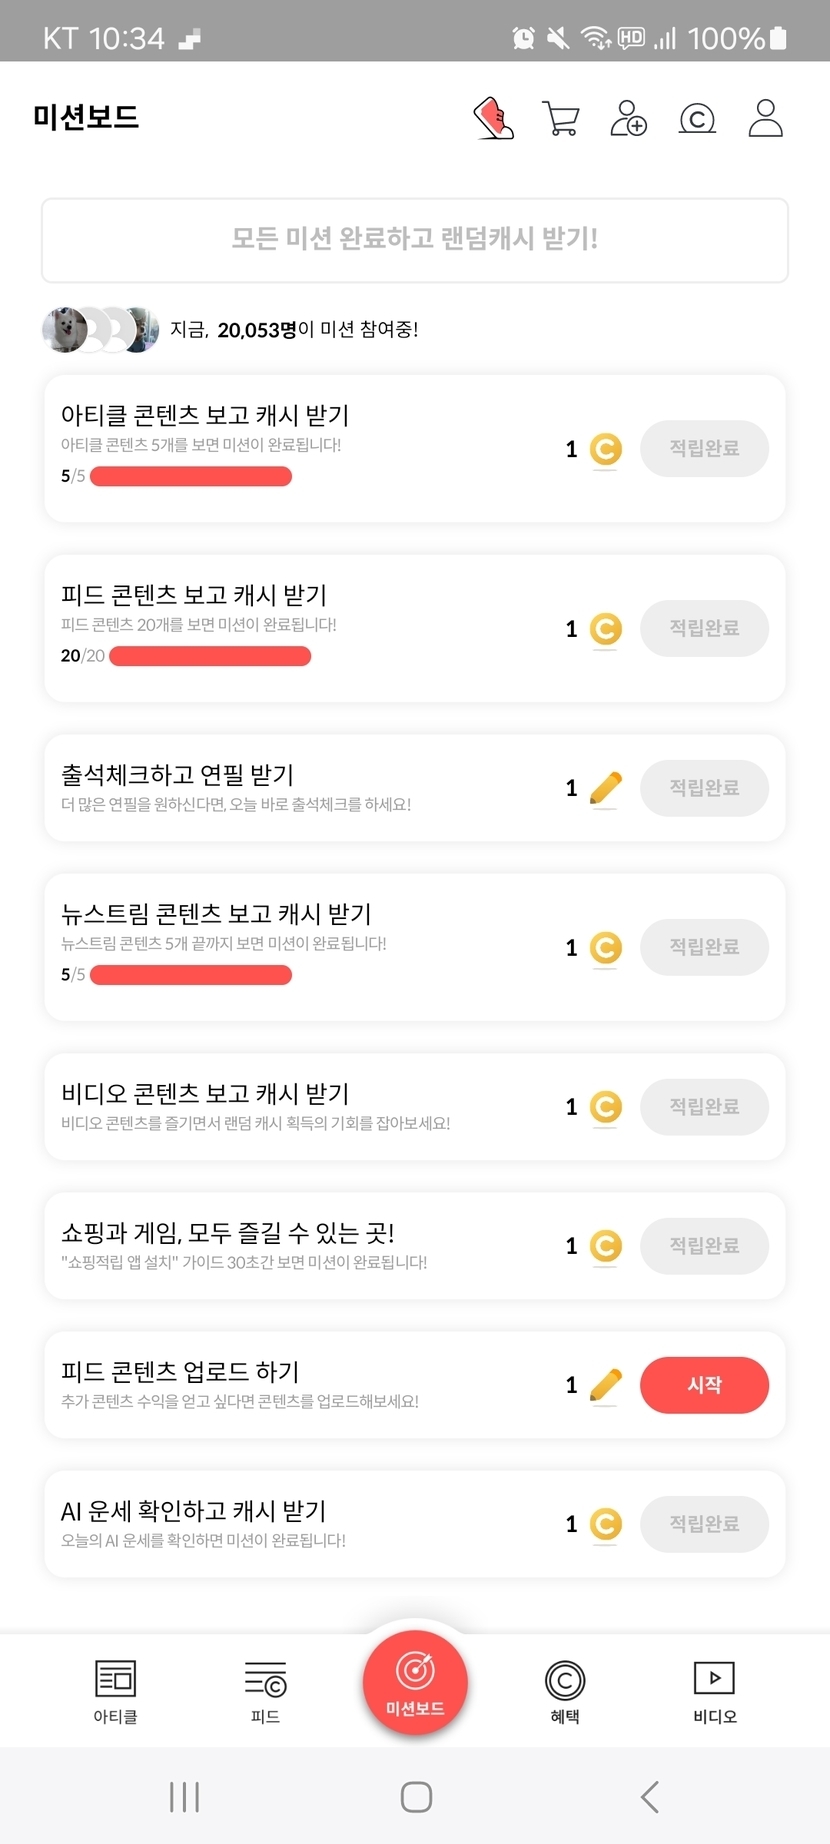Open the cash coin icon in header
Viewport: 830px width, 1844px height.
click(x=697, y=119)
